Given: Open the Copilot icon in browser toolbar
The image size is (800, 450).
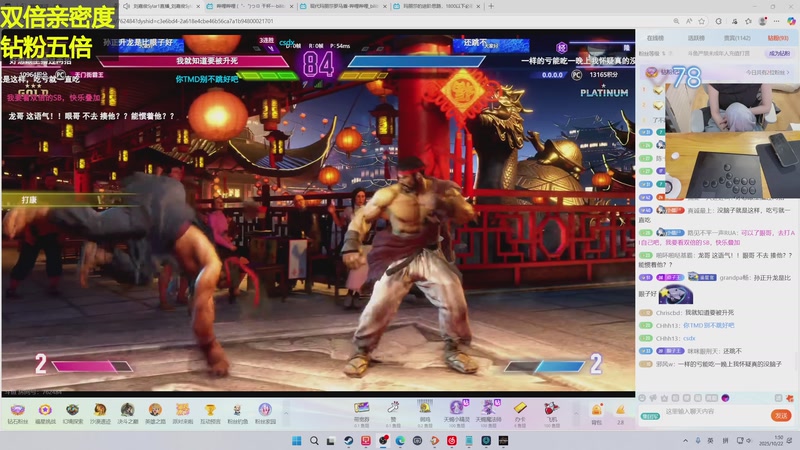Looking at the screenshot, I should [x=791, y=21].
